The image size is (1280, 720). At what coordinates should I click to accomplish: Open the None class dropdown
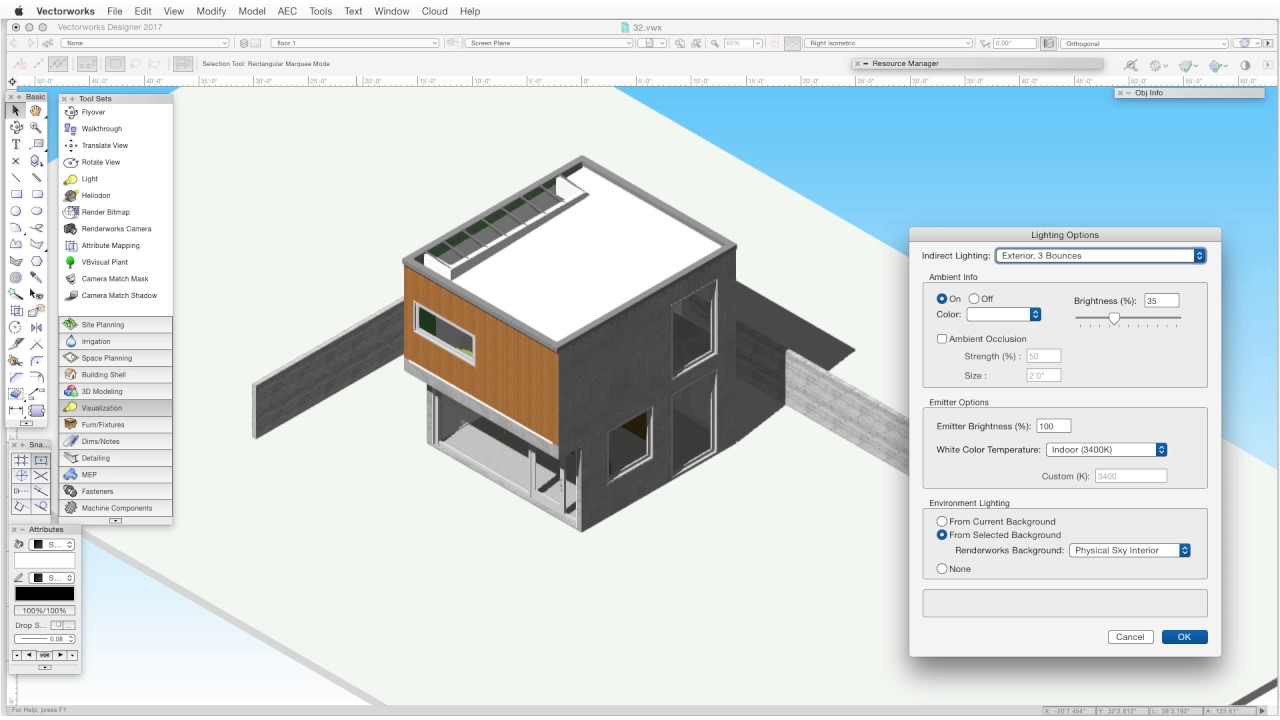[144, 43]
